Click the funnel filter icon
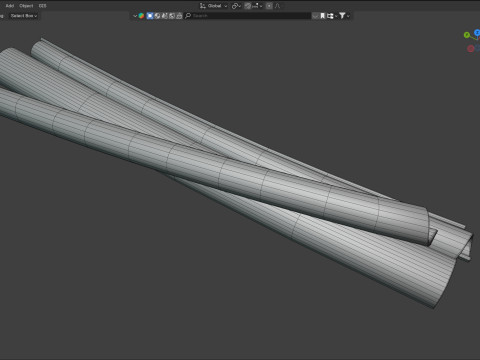The height and width of the screenshot is (360, 480). pyautogui.click(x=342, y=16)
